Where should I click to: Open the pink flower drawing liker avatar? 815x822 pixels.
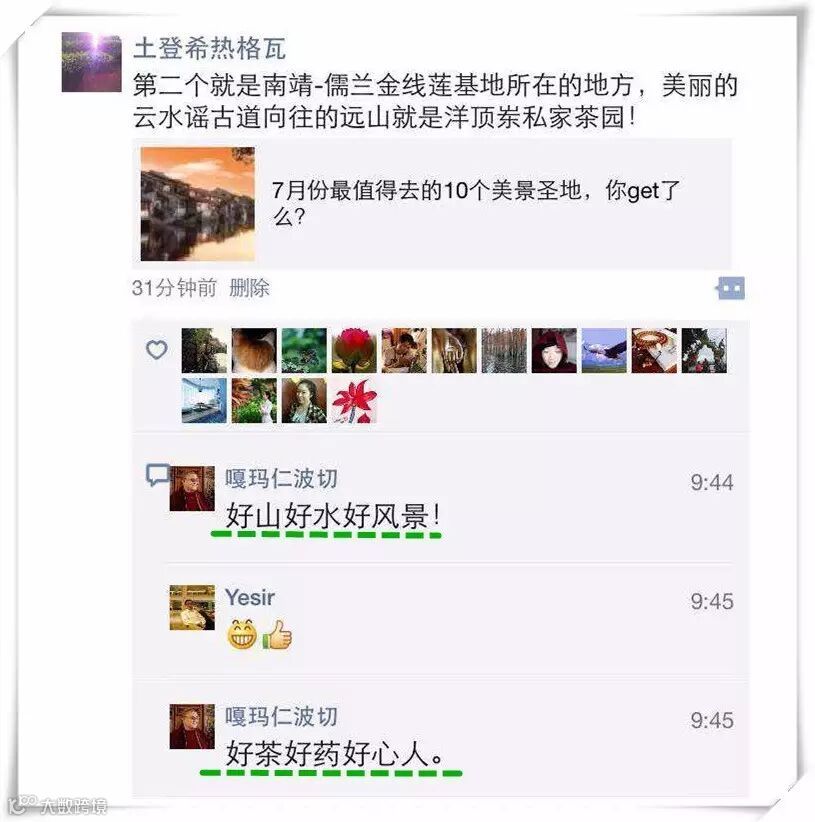pyautogui.click(x=354, y=401)
